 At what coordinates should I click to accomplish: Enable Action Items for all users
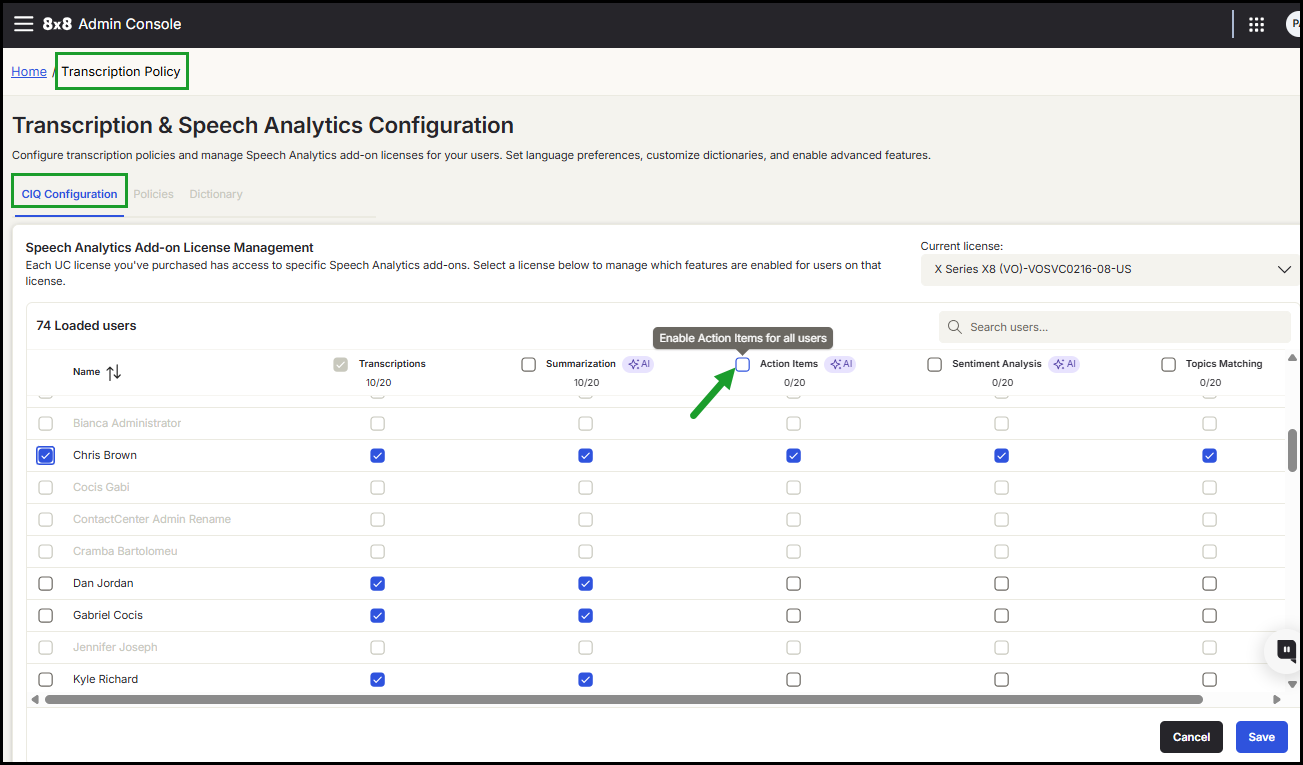(x=743, y=365)
